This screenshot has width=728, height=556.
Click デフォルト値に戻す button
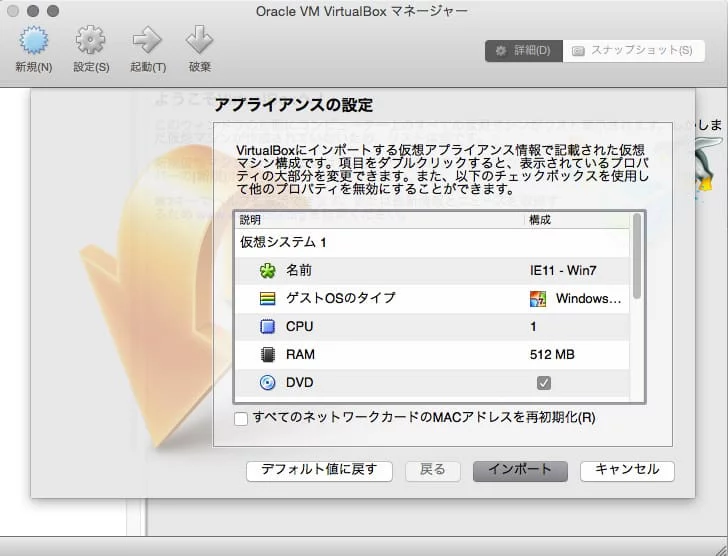click(x=319, y=471)
